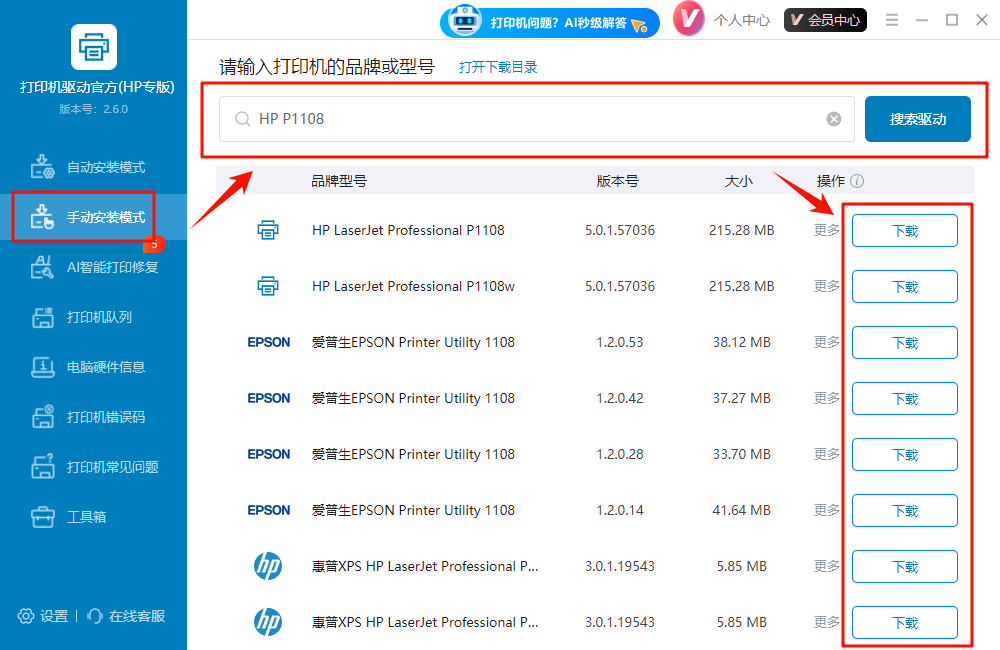The width and height of the screenshot is (1000, 650).
Task: Click the printer app logo icon
Action: tap(93, 46)
